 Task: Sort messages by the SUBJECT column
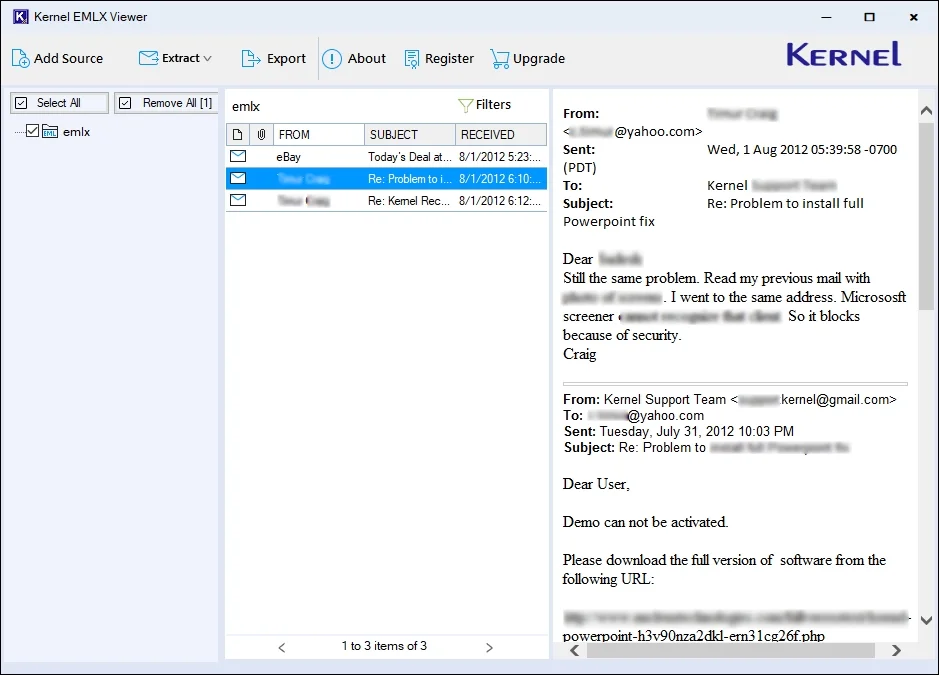point(408,135)
